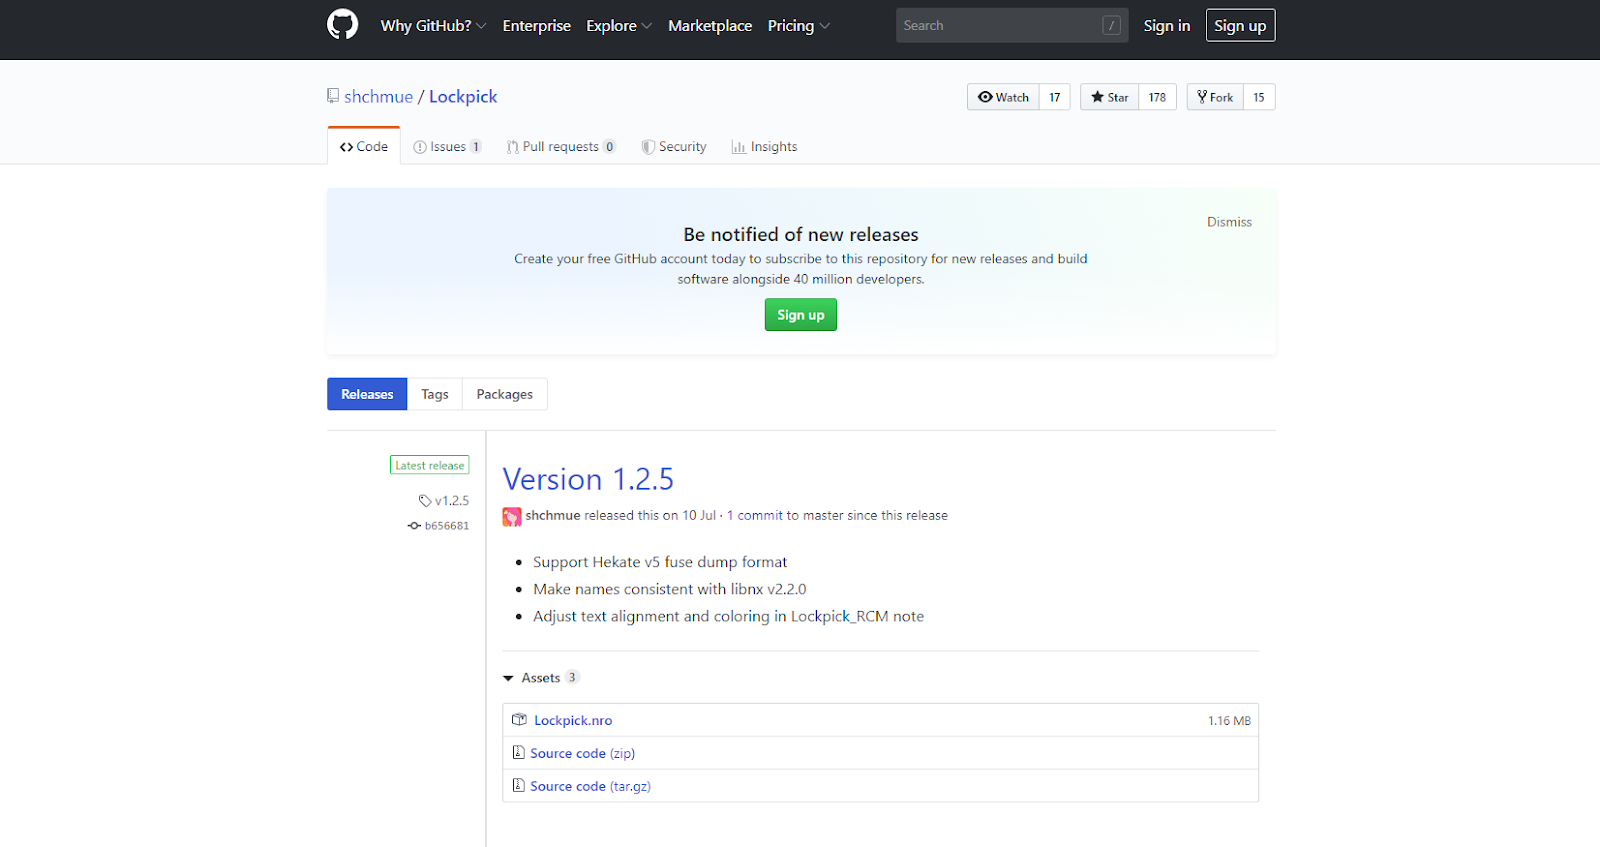The image size is (1600, 847).
Task: Go to the Marketplace page
Action: tap(710, 26)
